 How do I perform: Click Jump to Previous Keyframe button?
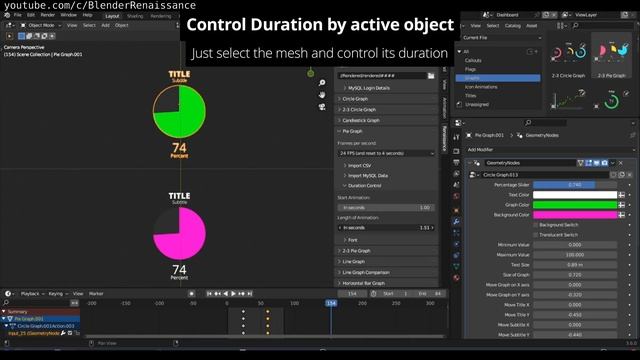(218, 293)
